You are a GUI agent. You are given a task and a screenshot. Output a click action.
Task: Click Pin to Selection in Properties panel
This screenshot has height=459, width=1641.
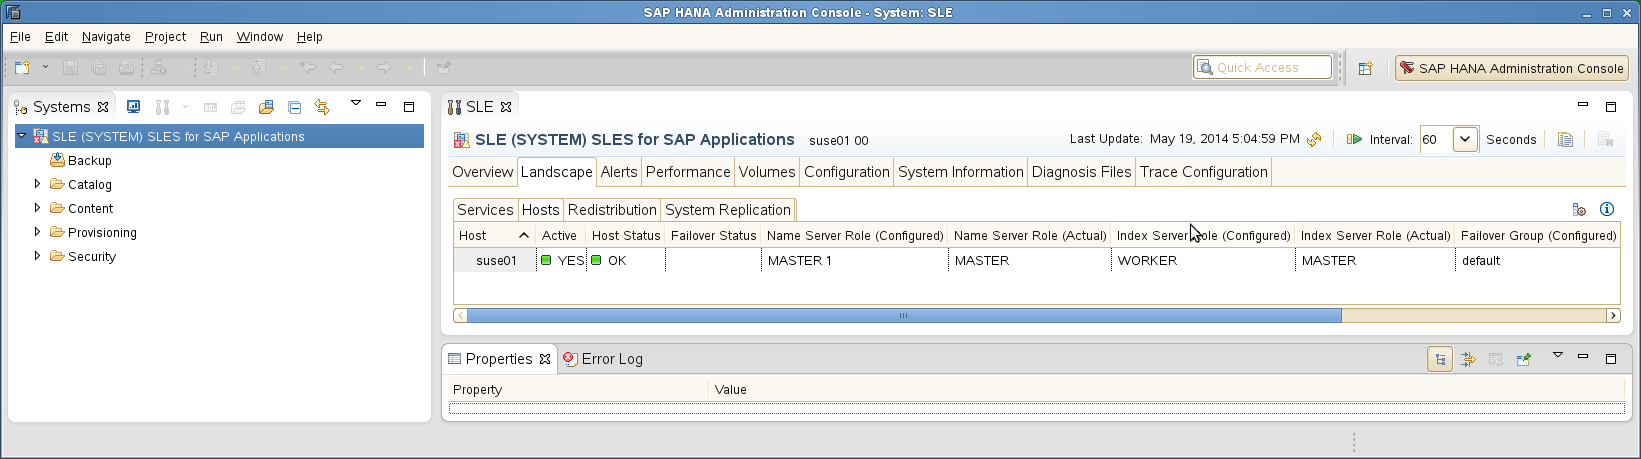pyautogui.click(x=1523, y=359)
